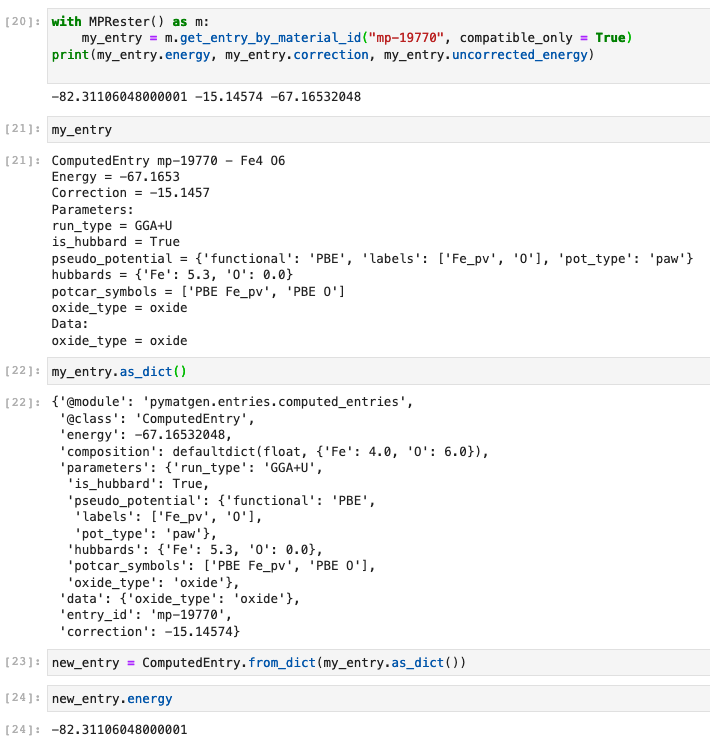710x748 pixels.
Task: Click the 'Parameters:' output line
Action: [92, 210]
